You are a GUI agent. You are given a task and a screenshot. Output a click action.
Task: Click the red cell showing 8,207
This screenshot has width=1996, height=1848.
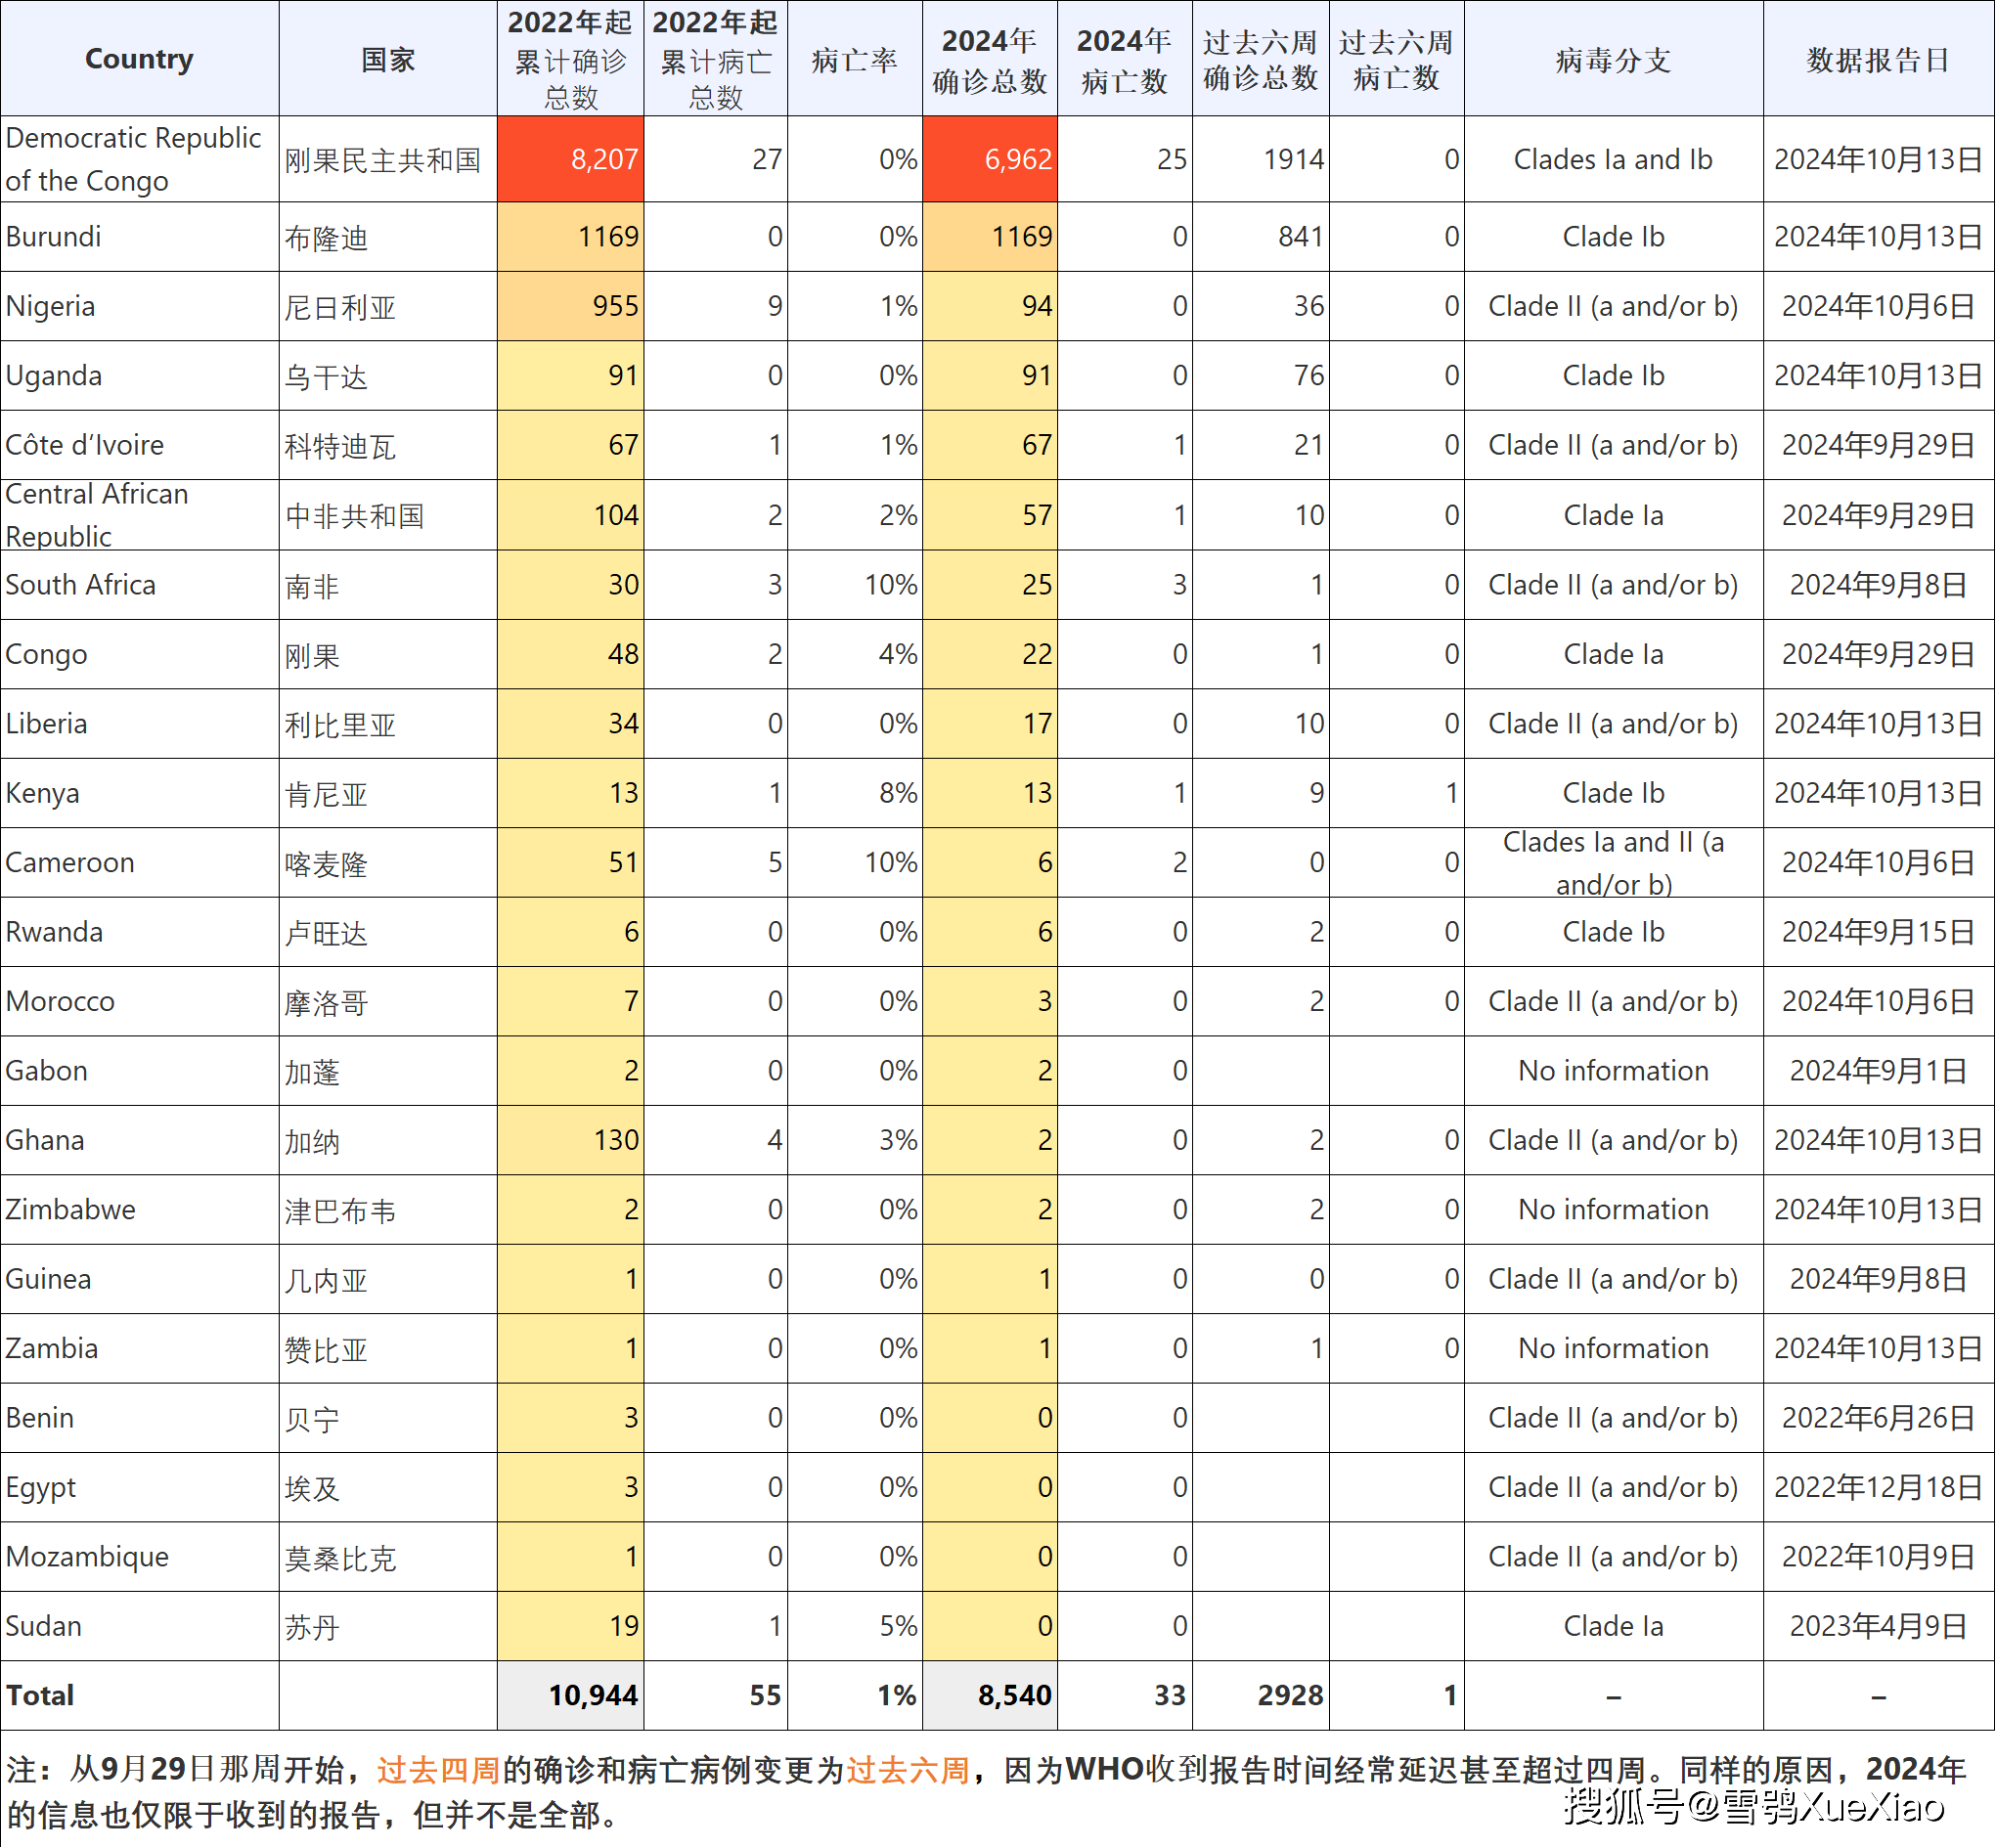pyautogui.click(x=570, y=159)
